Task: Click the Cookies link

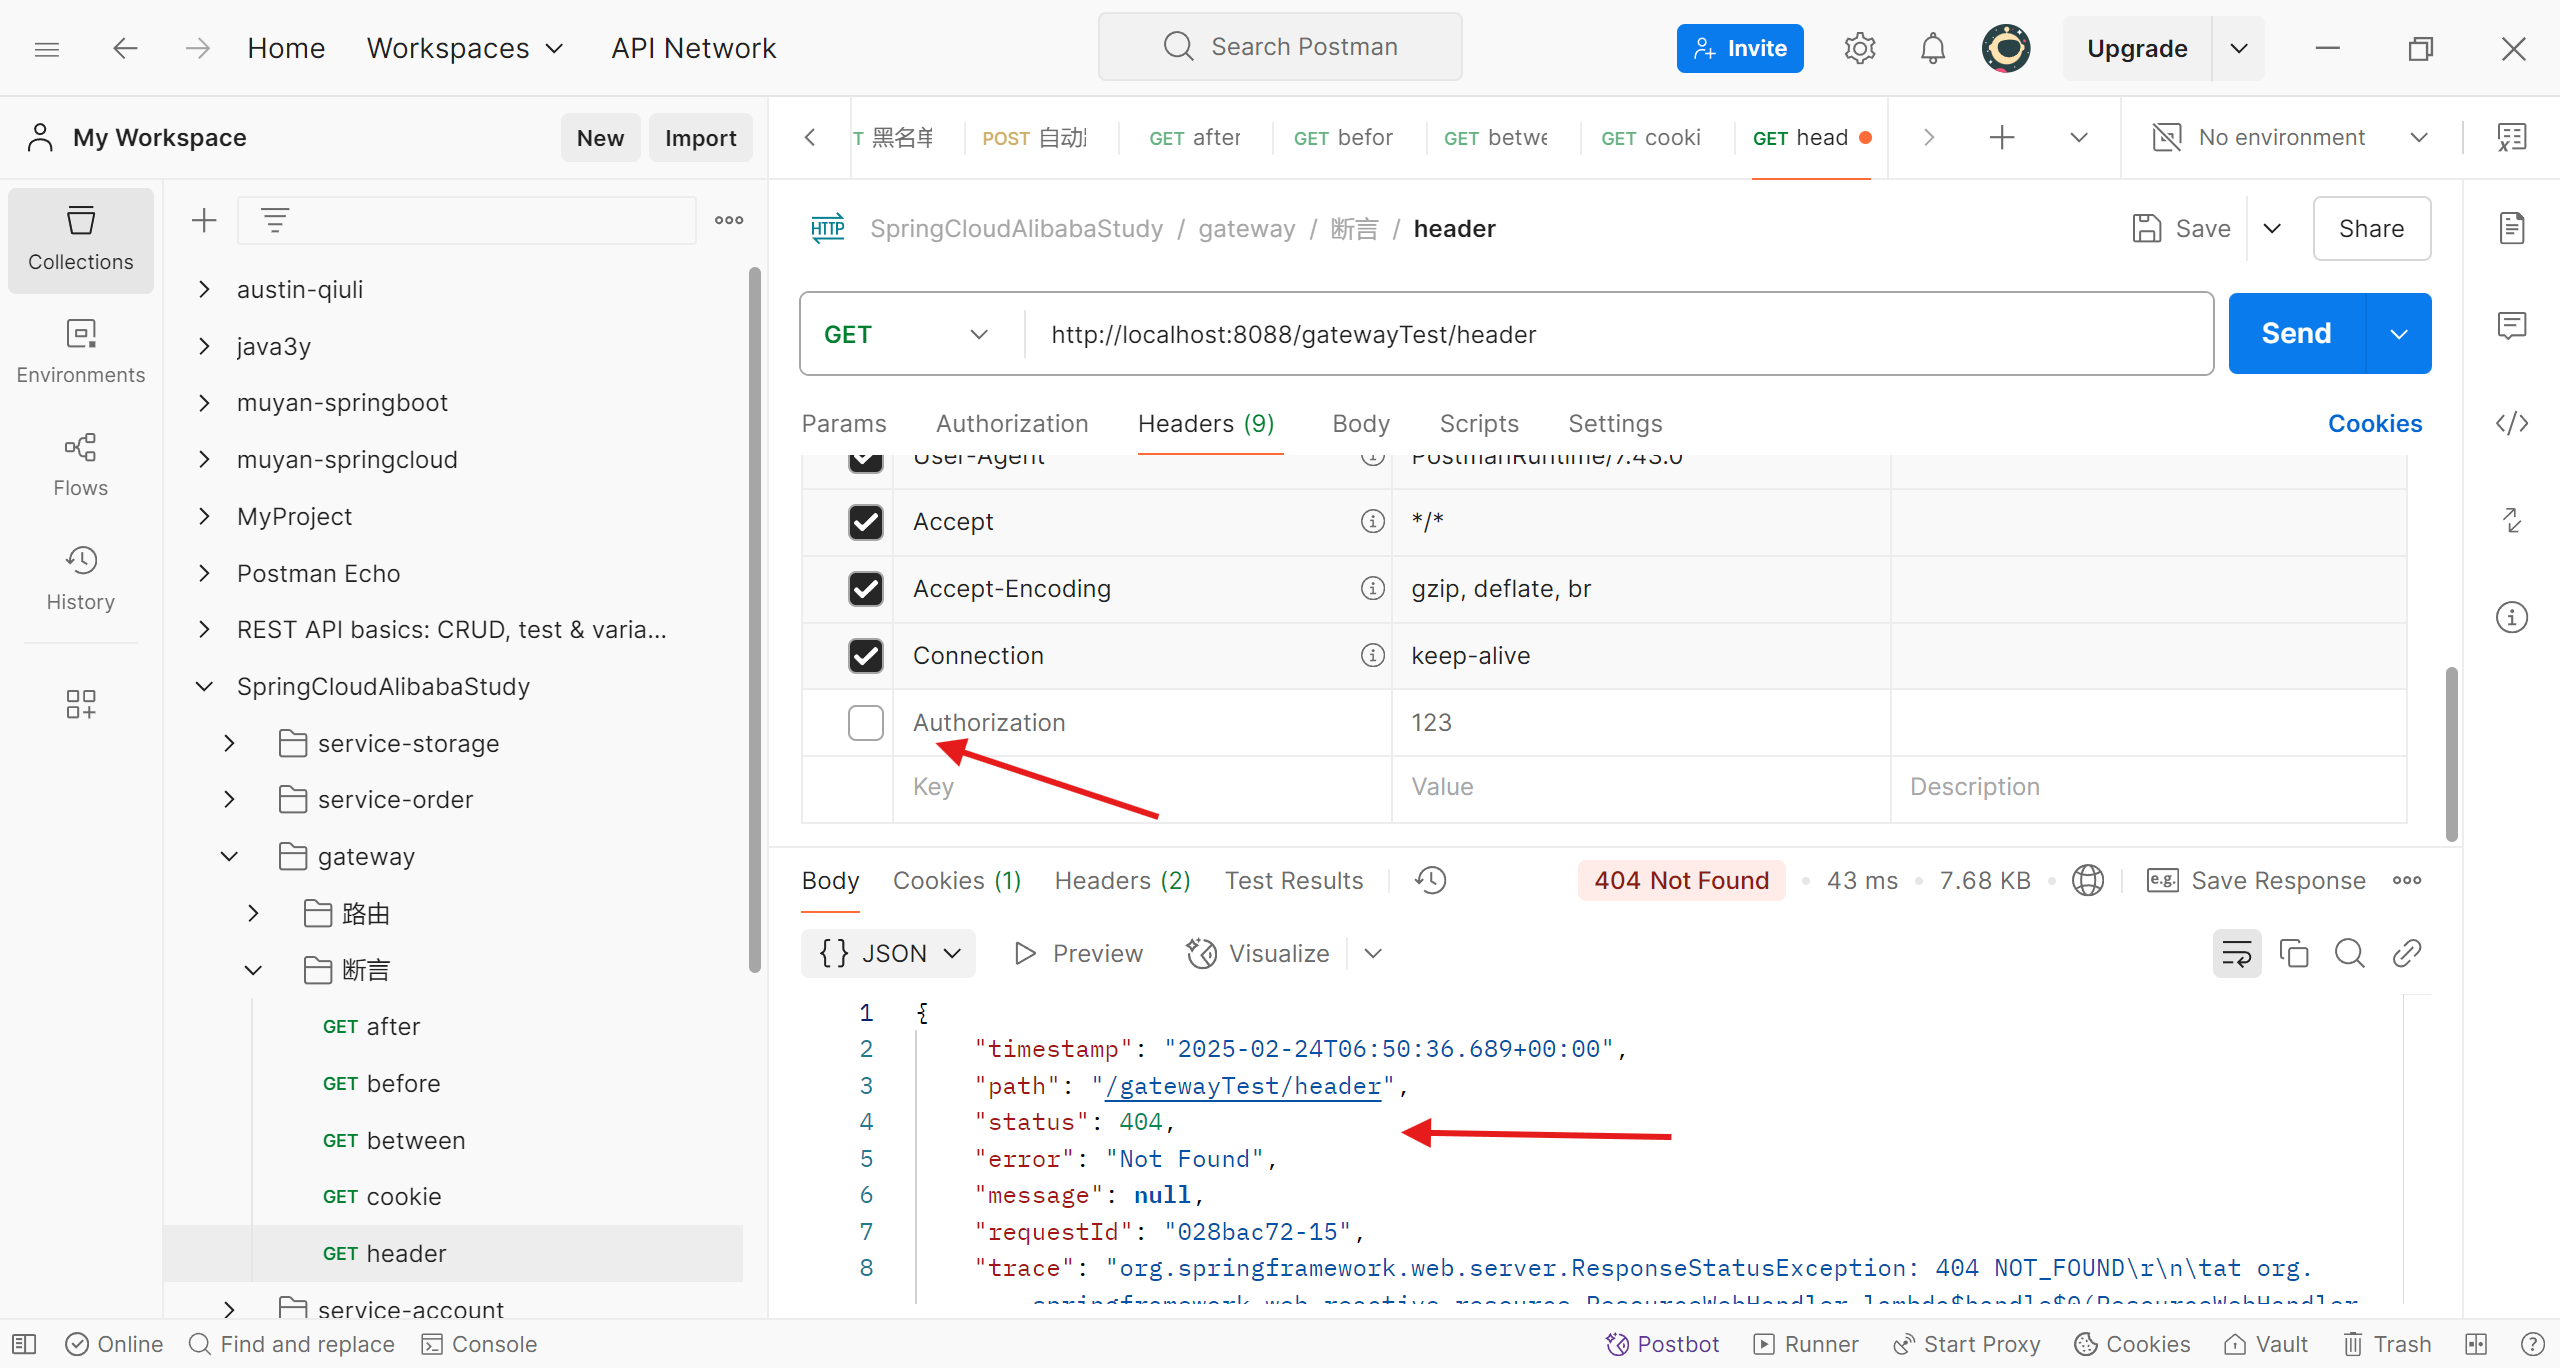Action: (x=2374, y=423)
